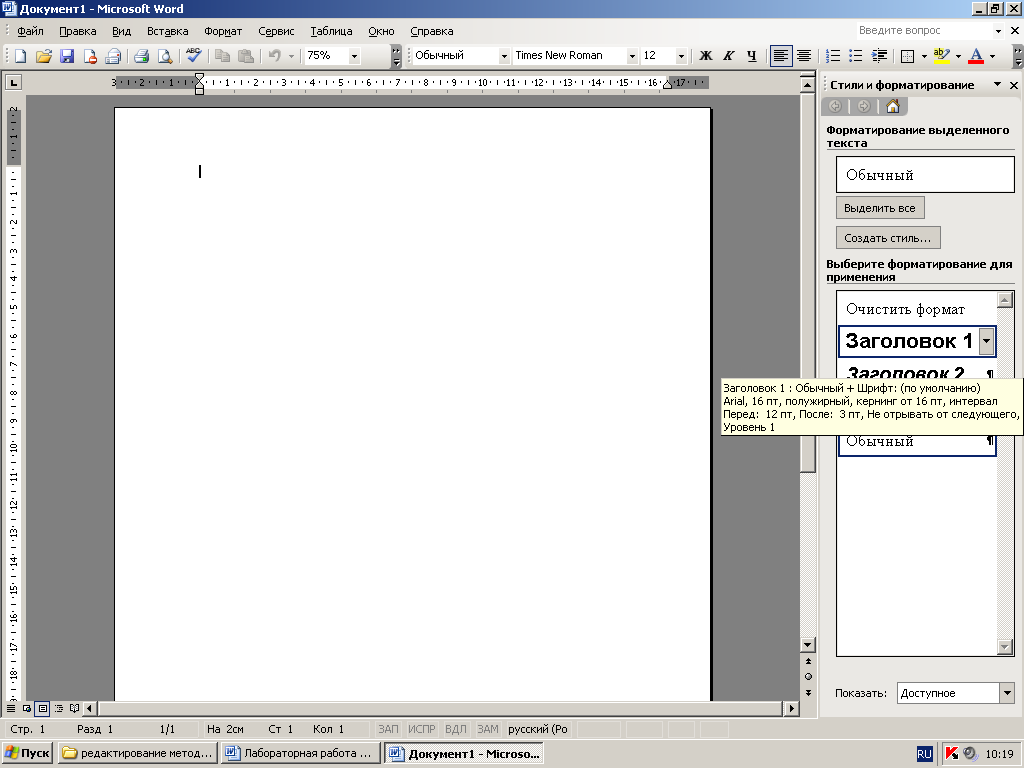Apply the red font color

point(976,56)
